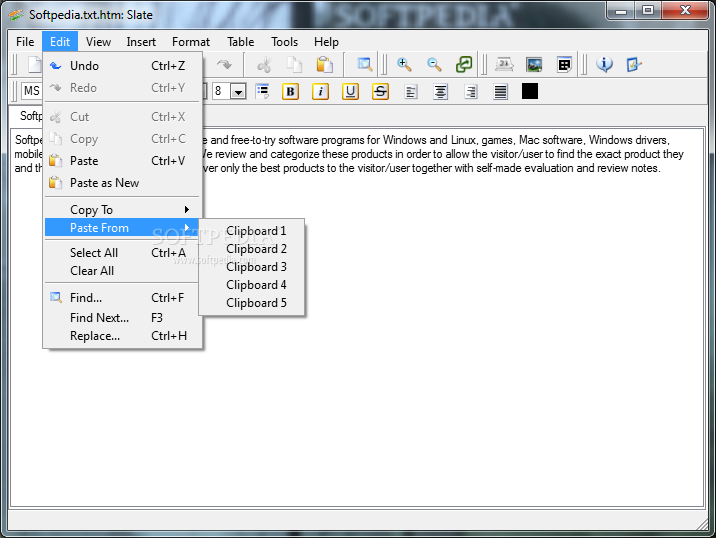Open the Format menu
Viewport: 716px width, 538px height.
coord(191,42)
